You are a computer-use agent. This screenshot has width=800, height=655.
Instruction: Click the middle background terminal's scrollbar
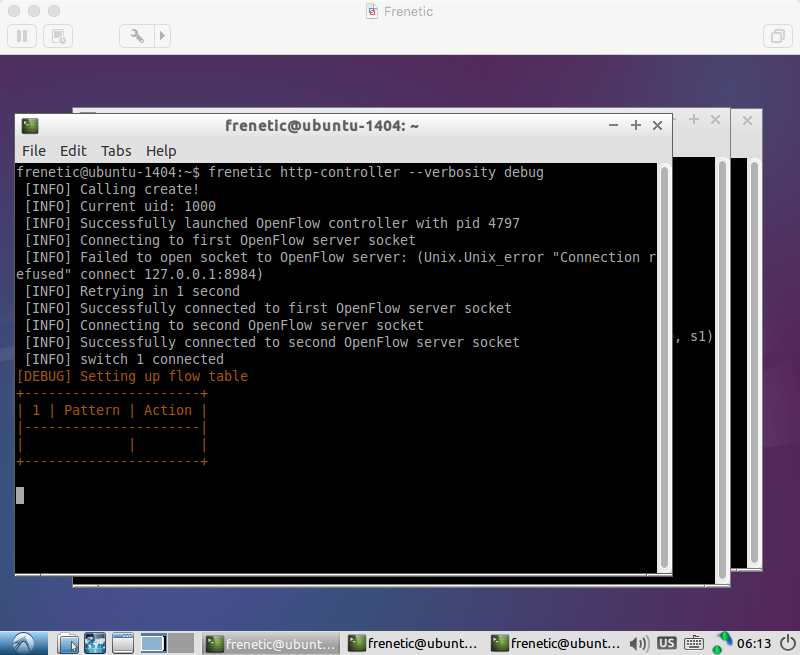[722, 370]
